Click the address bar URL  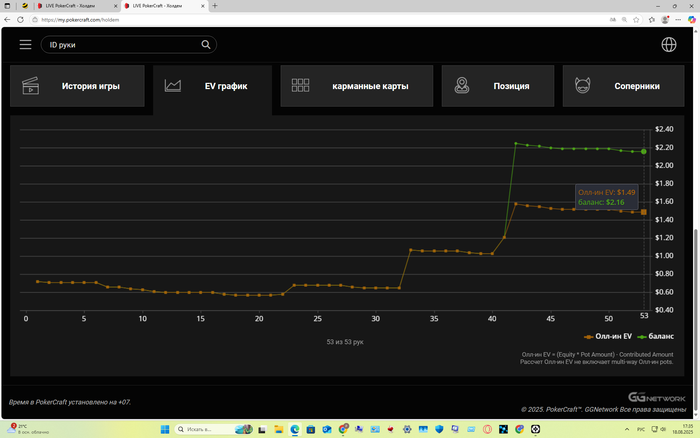tap(80, 20)
